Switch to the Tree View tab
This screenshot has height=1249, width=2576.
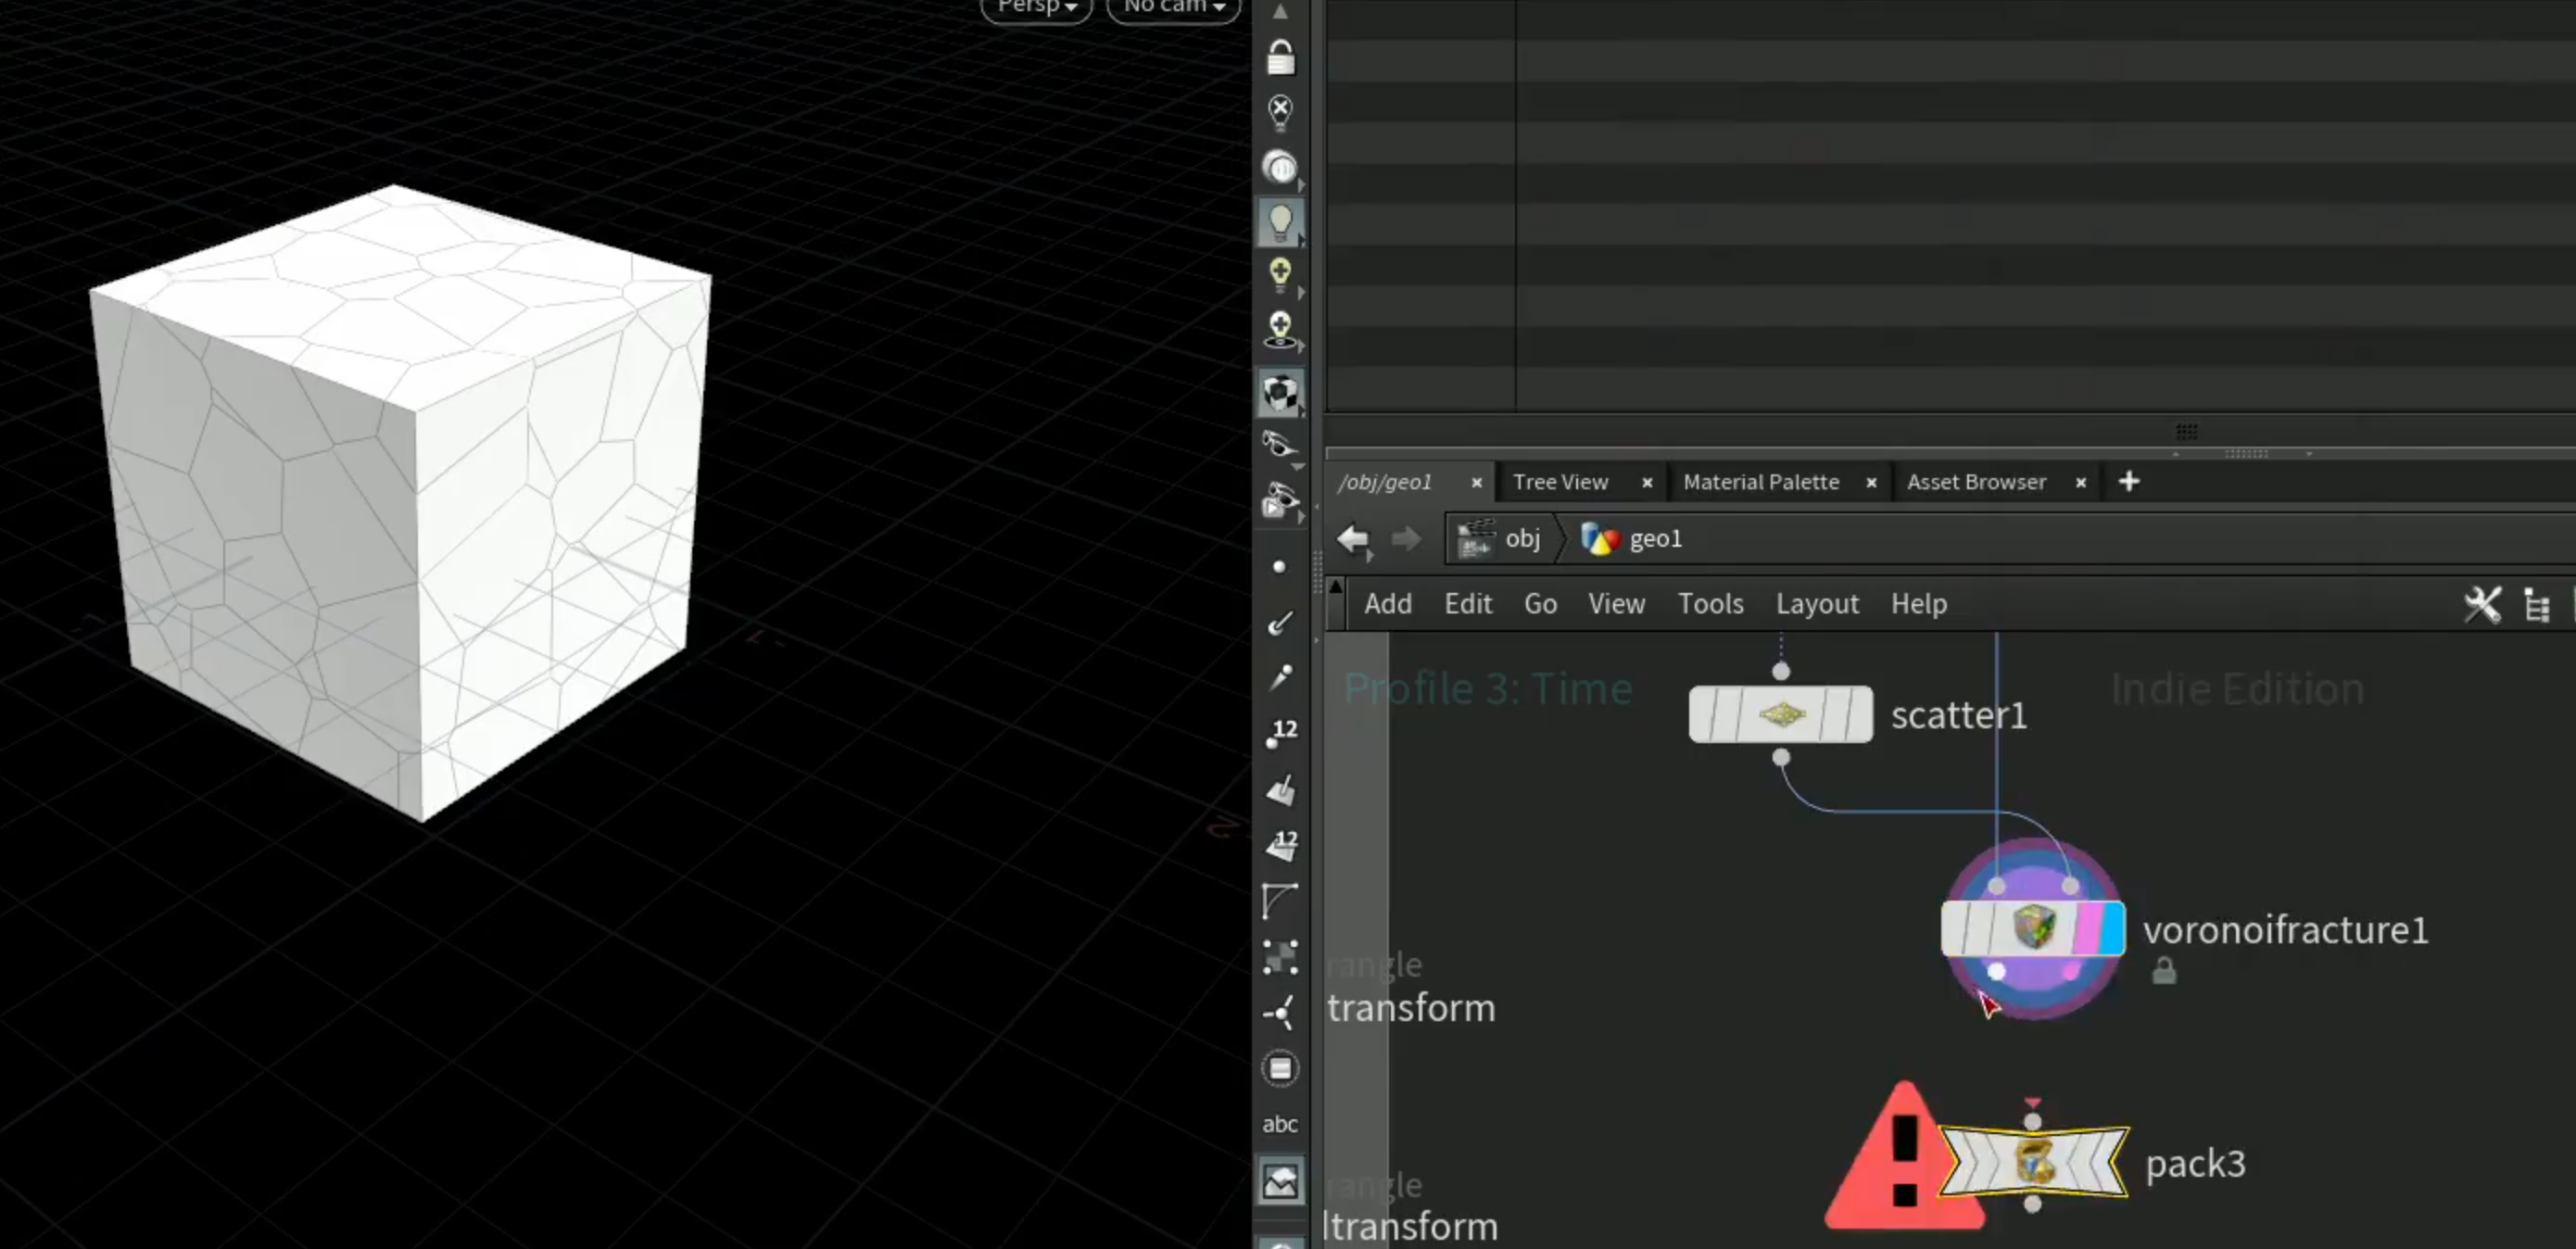(1560, 482)
